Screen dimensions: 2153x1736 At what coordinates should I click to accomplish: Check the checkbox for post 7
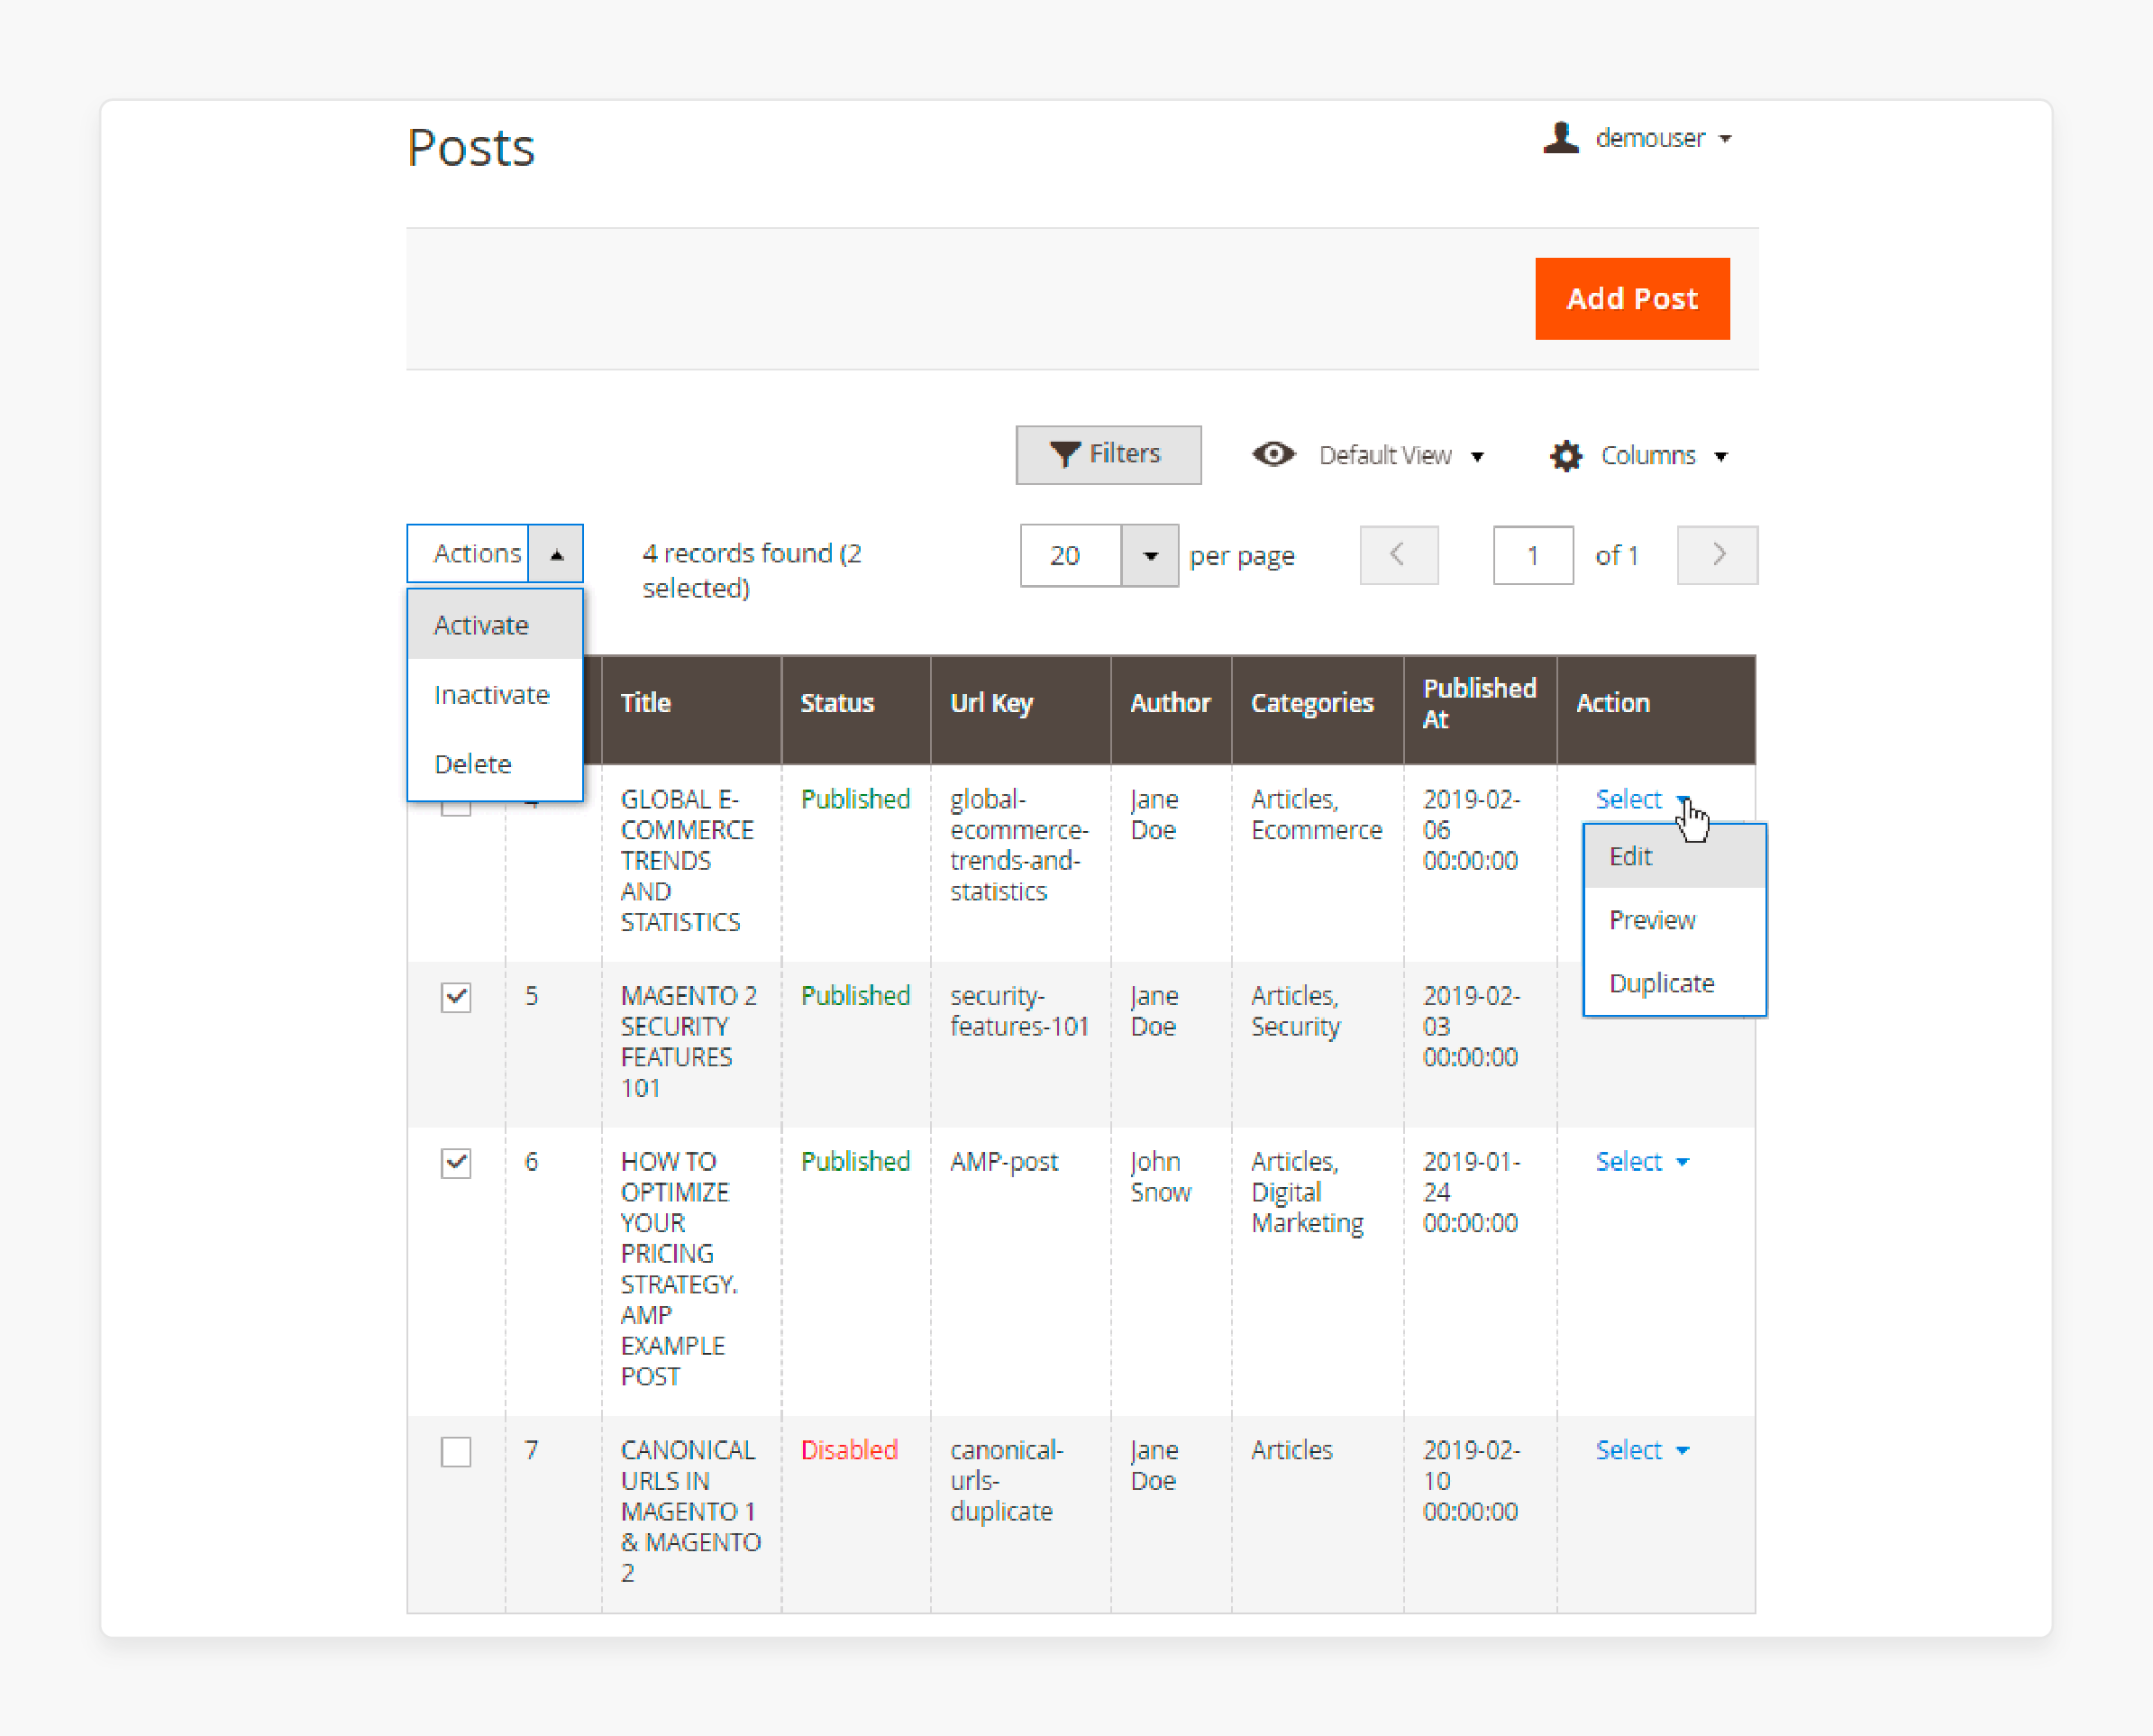pyautogui.click(x=456, y=1452)
